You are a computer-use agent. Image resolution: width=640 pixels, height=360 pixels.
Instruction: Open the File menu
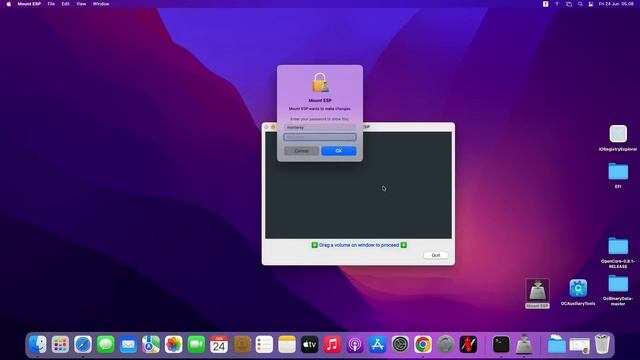(x=51, y=4)
